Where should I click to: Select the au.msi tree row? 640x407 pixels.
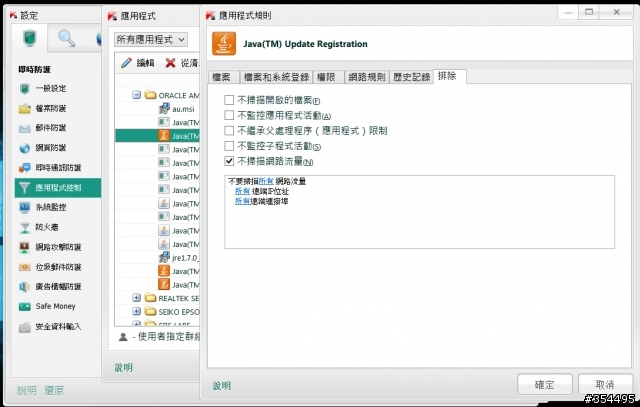[158, 109]
